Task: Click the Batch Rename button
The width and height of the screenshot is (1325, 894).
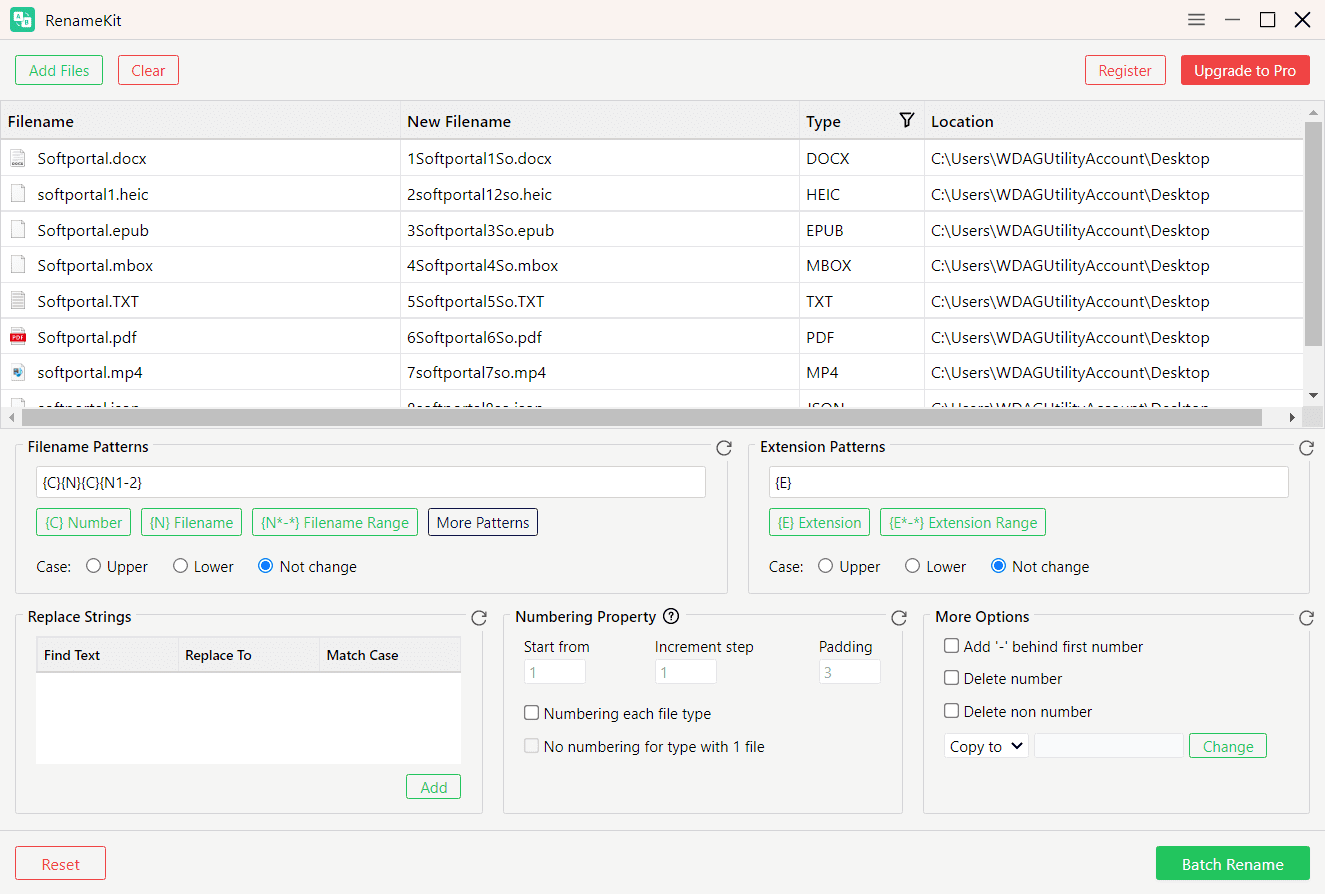Action: click(1232, 864)
